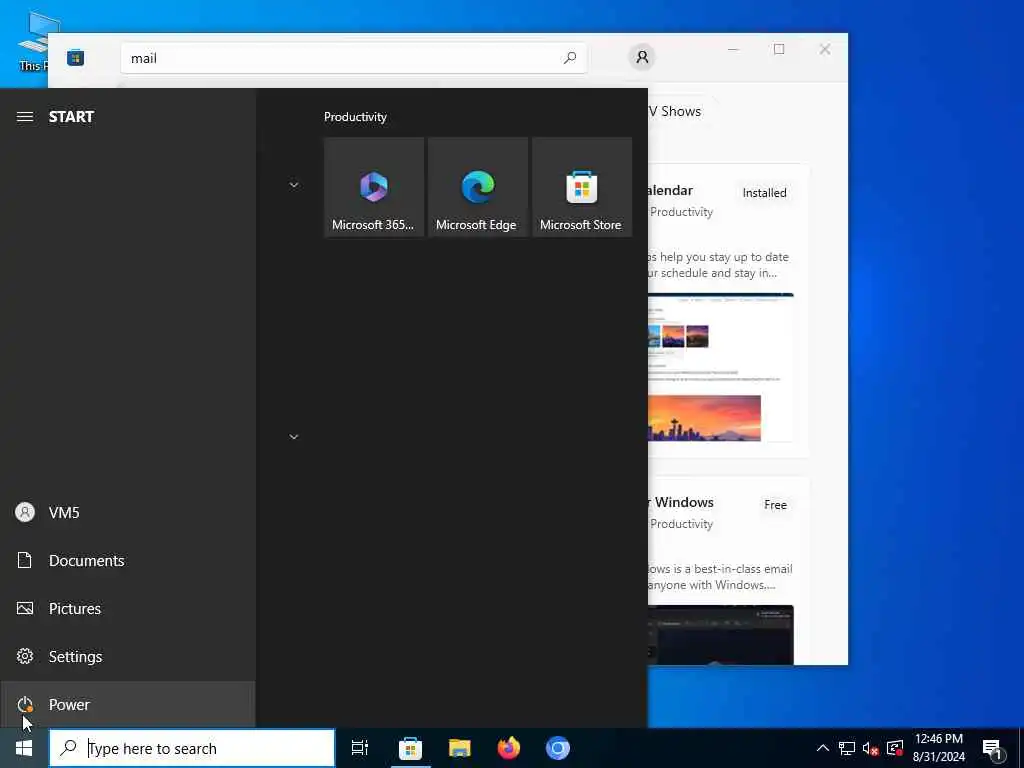This screenshot has height=768, width=1024.
Task: Open Task View from the taskbar
Action: [x=360, y=748]
